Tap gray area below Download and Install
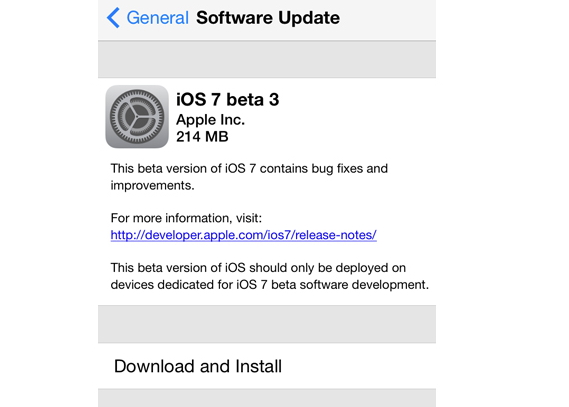The height and width of the screenshot is (407, 569). coord(267,398)
